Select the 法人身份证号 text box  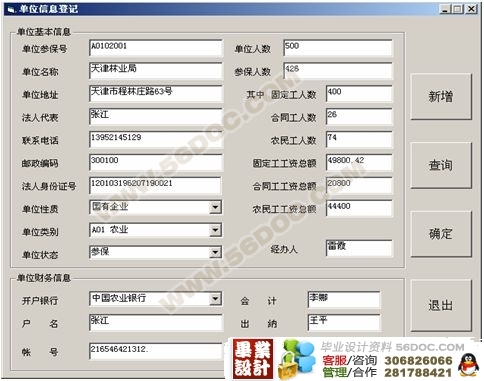(x=155, y=185)
